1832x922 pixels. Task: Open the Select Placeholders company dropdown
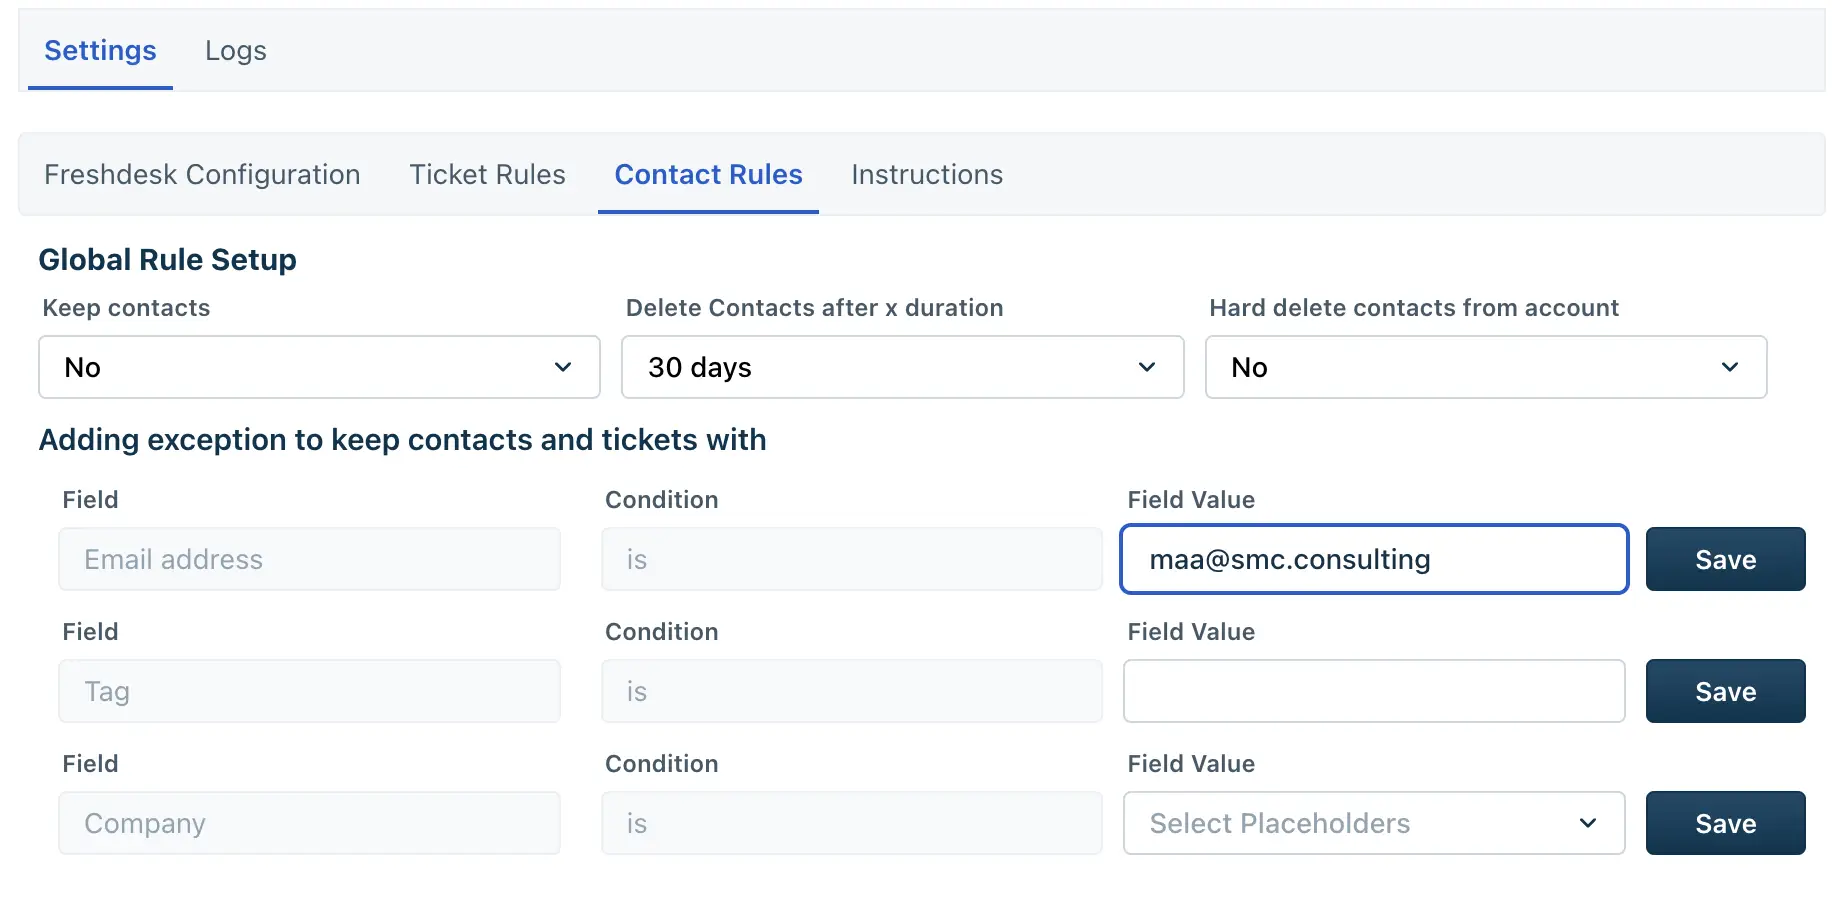pos(1373,823)
